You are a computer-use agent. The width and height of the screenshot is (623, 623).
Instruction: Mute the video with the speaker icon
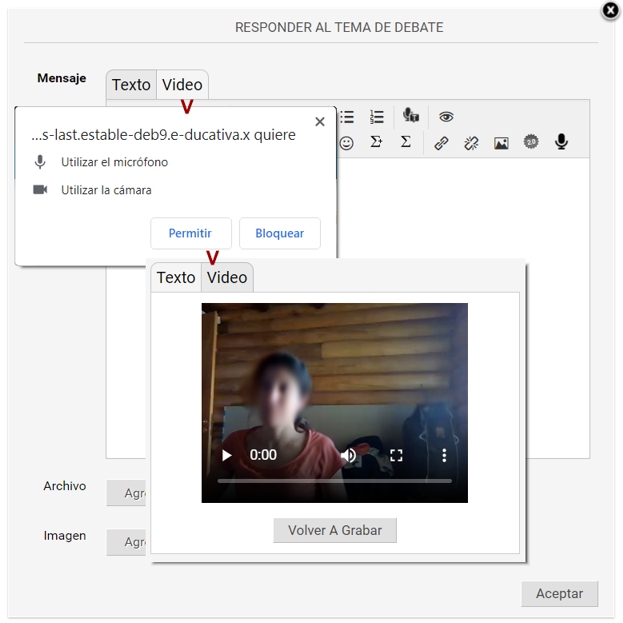pyautogui.click(x=348, y=455)
